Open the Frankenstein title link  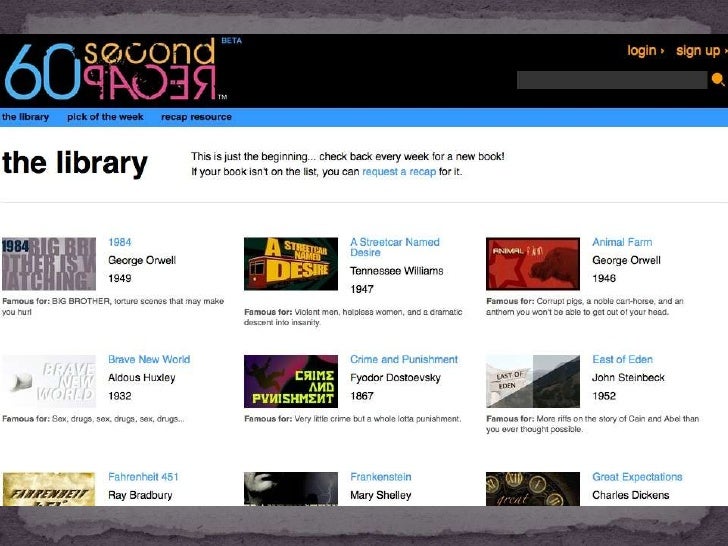click(381, 477)
